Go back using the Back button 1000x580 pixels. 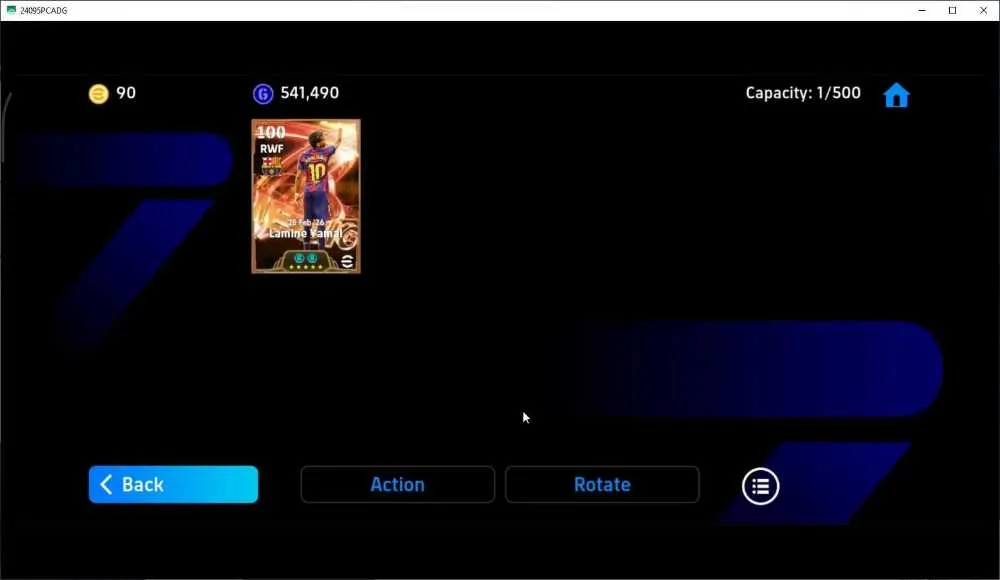coord(173,484)
